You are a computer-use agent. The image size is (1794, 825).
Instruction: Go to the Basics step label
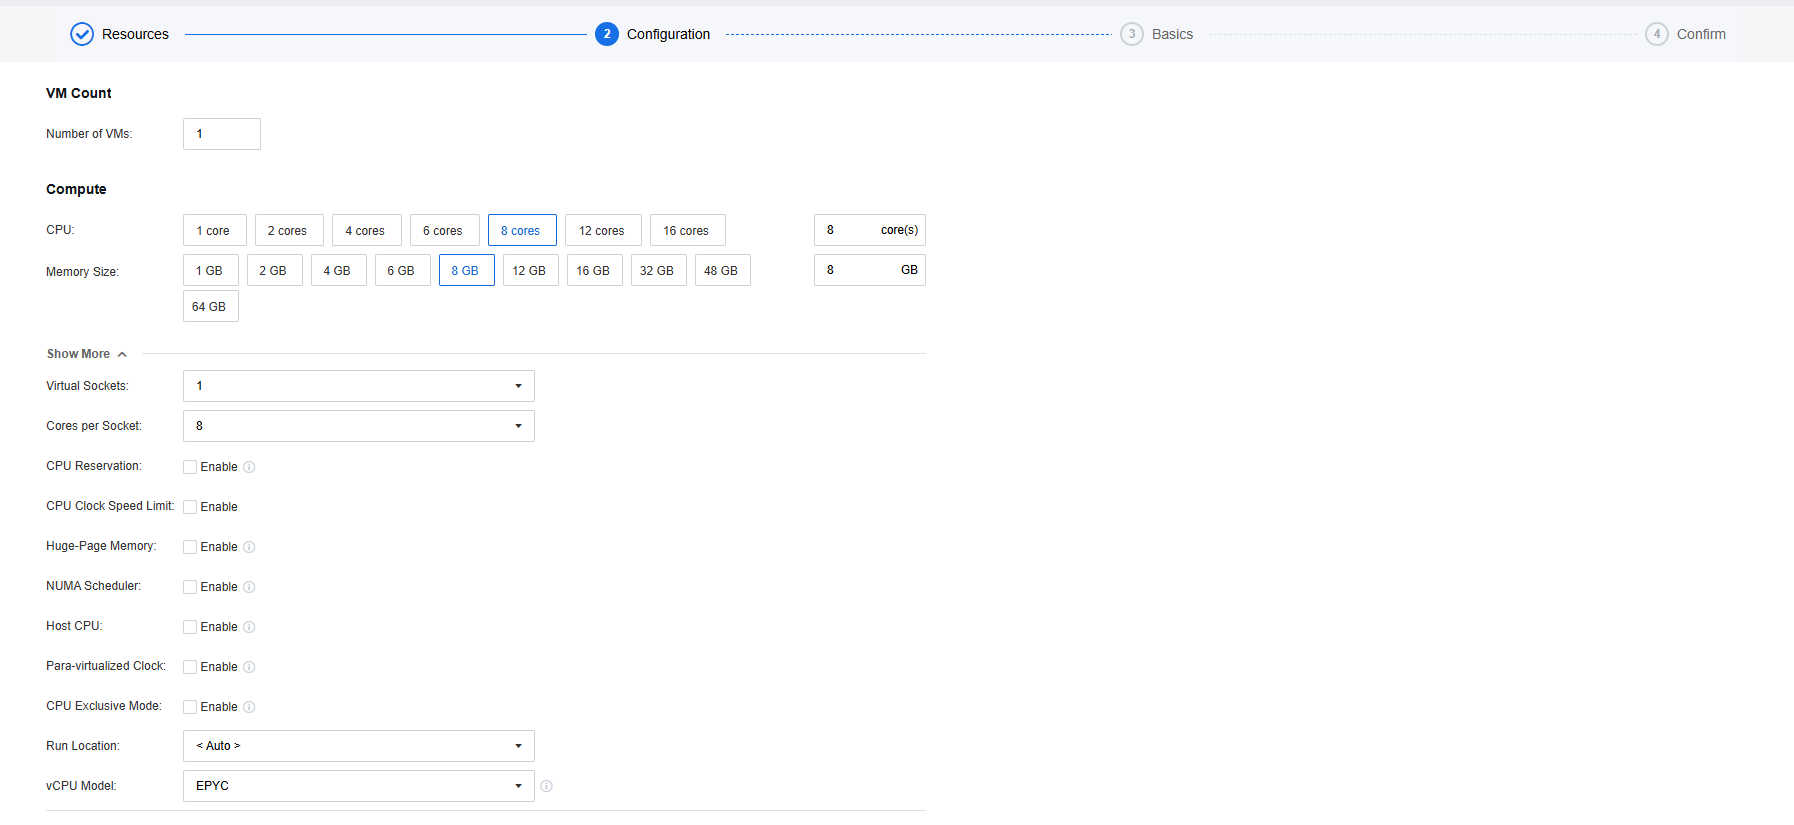[1172, 34]
